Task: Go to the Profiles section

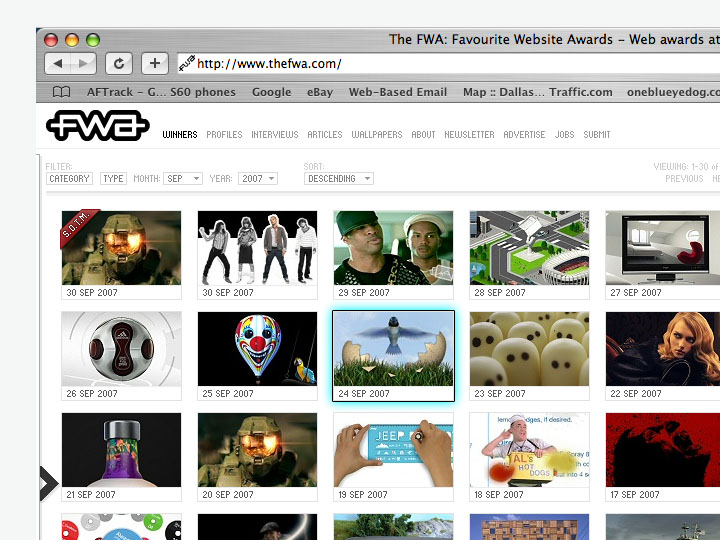Action: (224, 135)
